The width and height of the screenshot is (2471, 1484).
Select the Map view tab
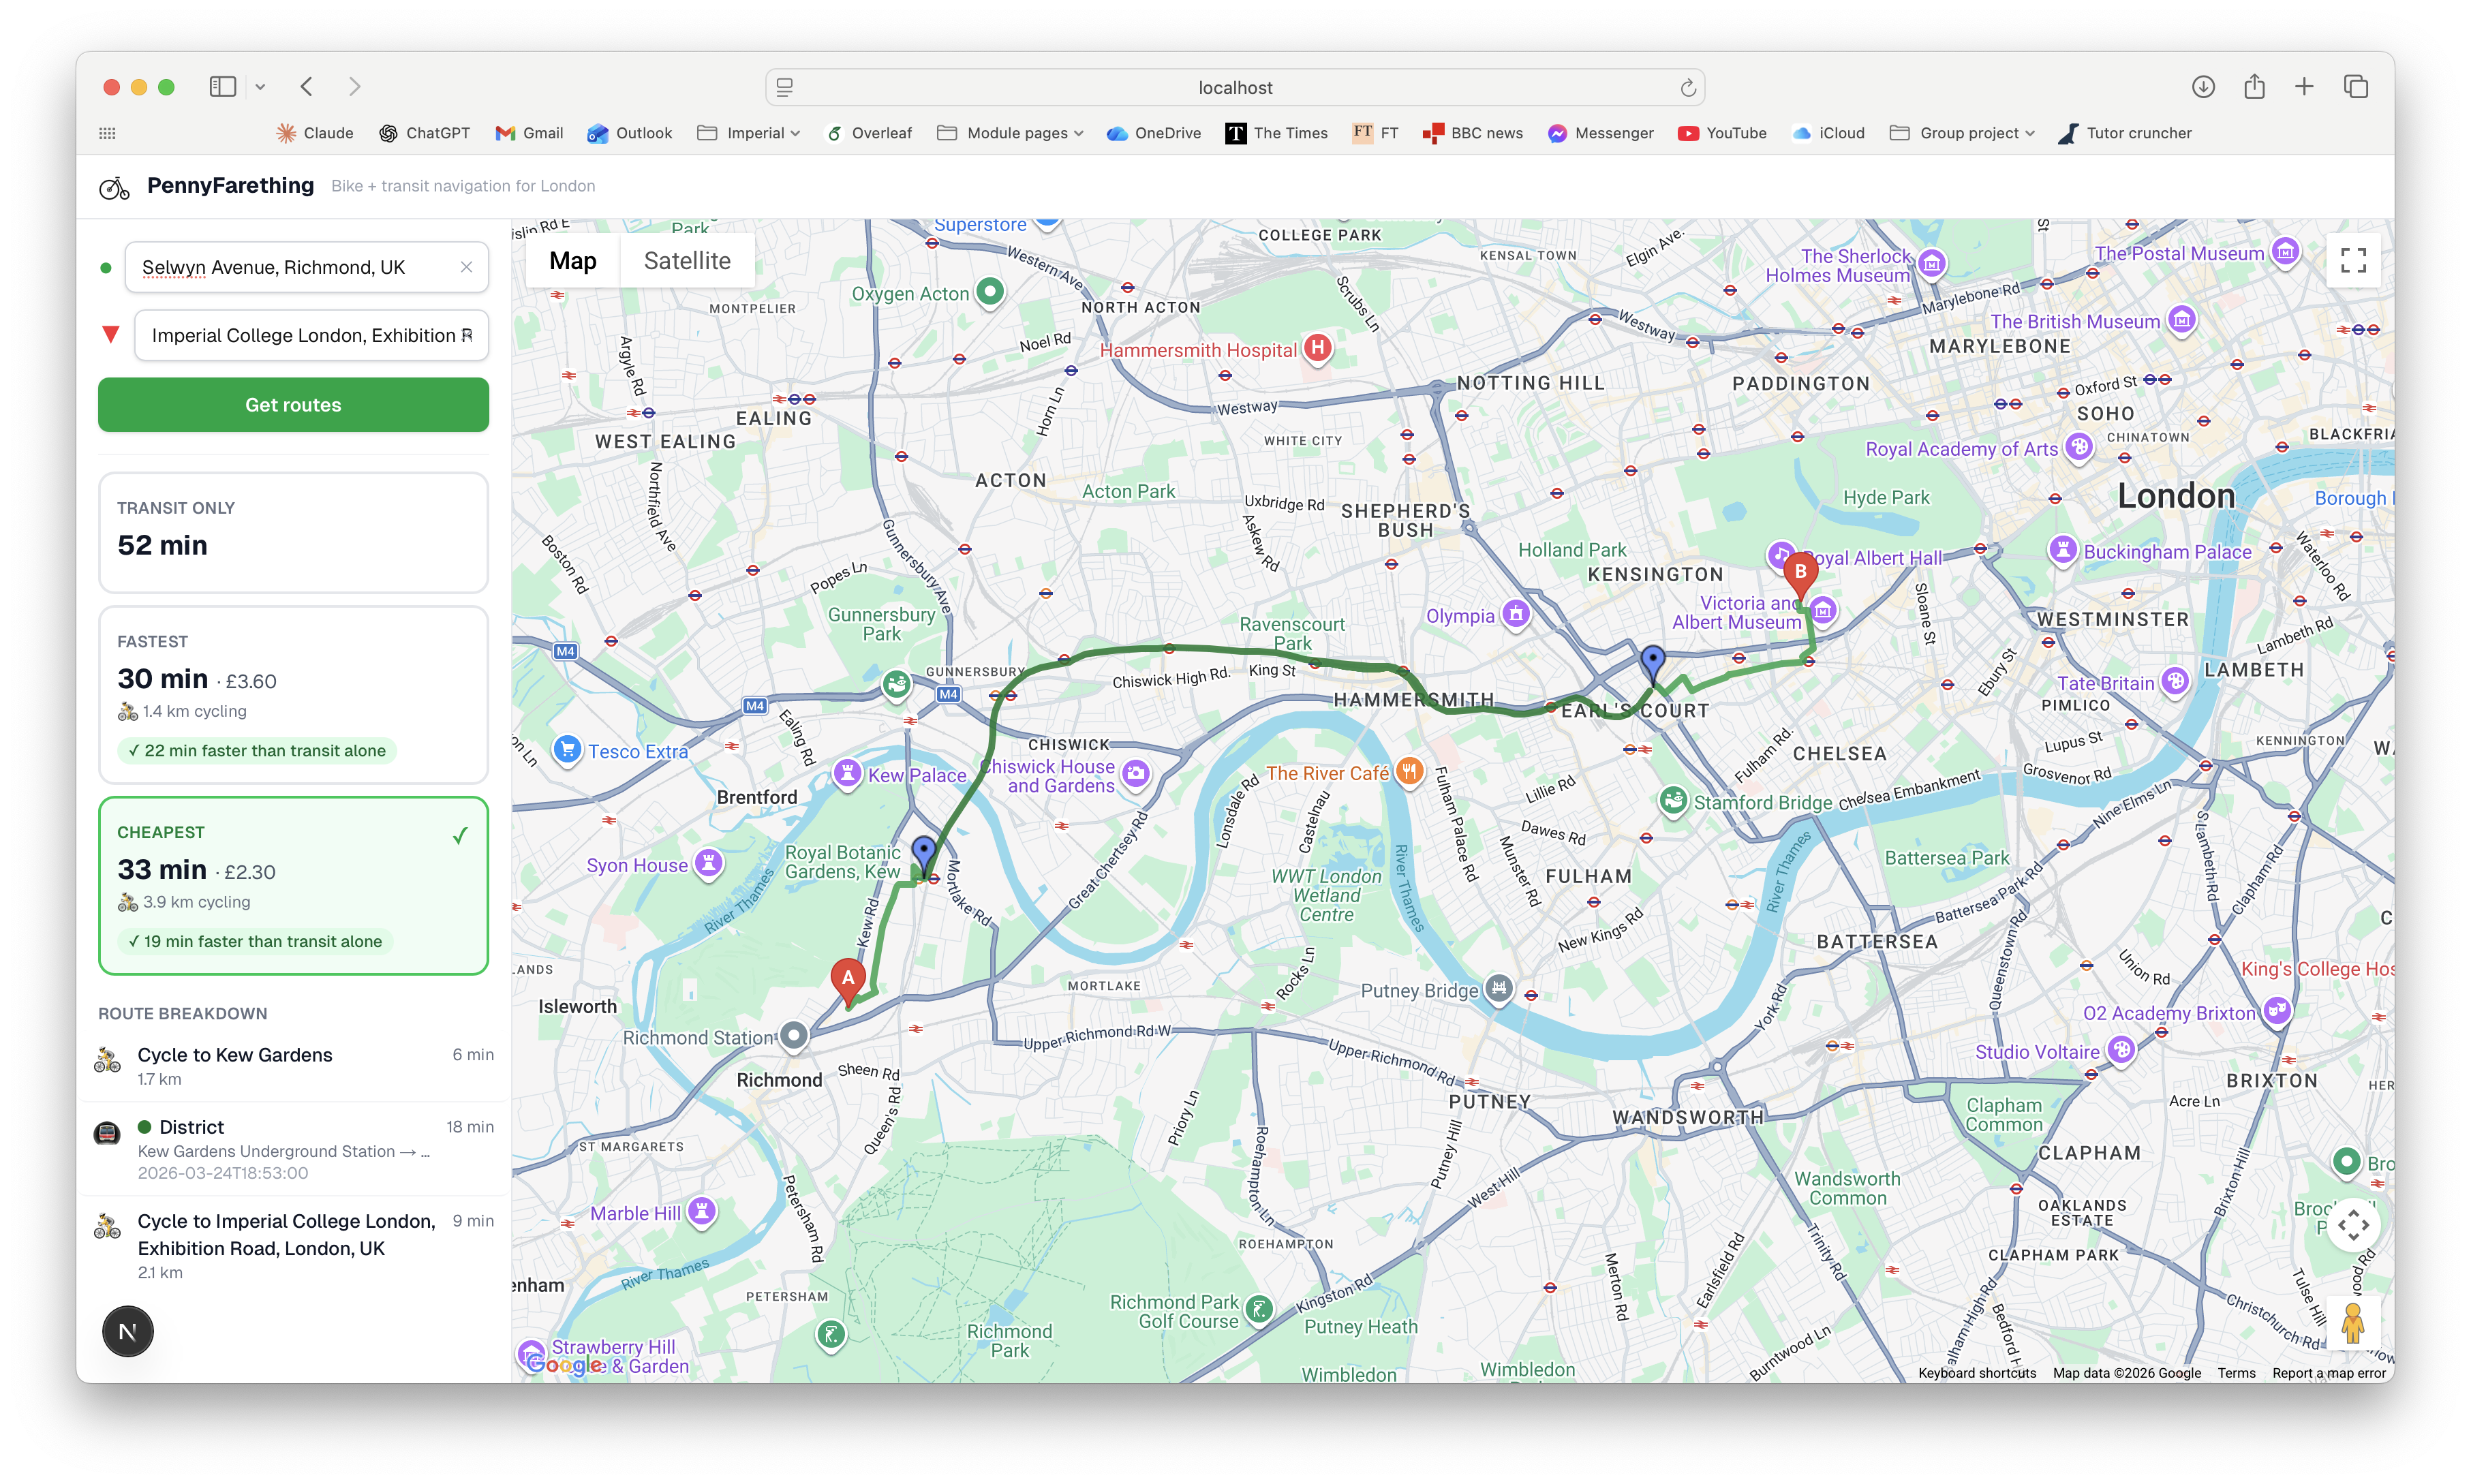(572, 261)
